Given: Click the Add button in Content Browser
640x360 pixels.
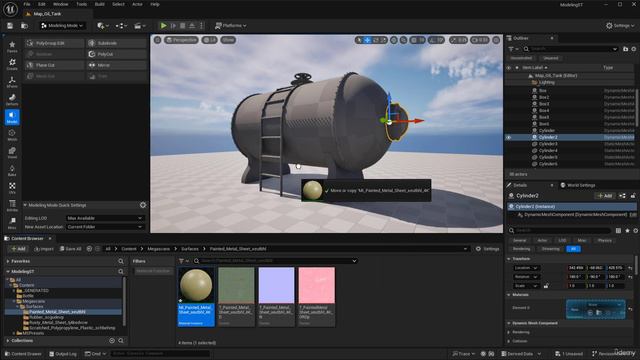Looking at the screenshot, I should click(18, 249).
